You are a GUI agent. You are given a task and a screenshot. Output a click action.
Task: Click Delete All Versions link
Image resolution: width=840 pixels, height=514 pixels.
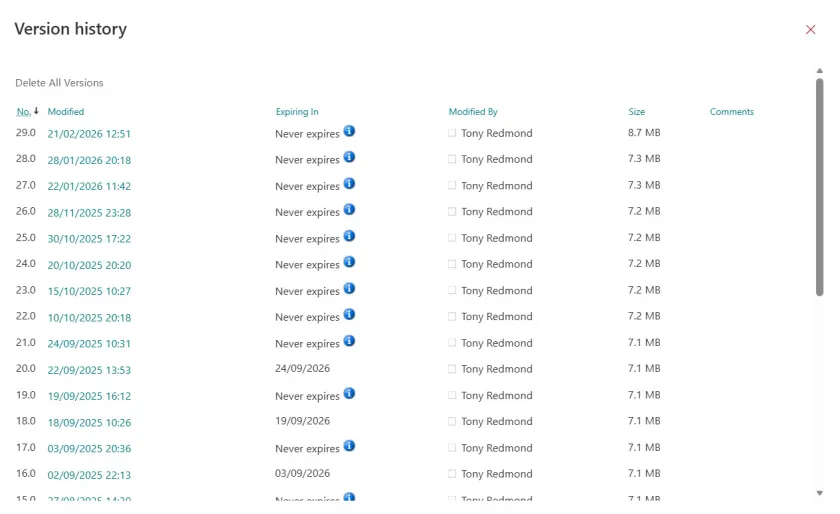59,83
